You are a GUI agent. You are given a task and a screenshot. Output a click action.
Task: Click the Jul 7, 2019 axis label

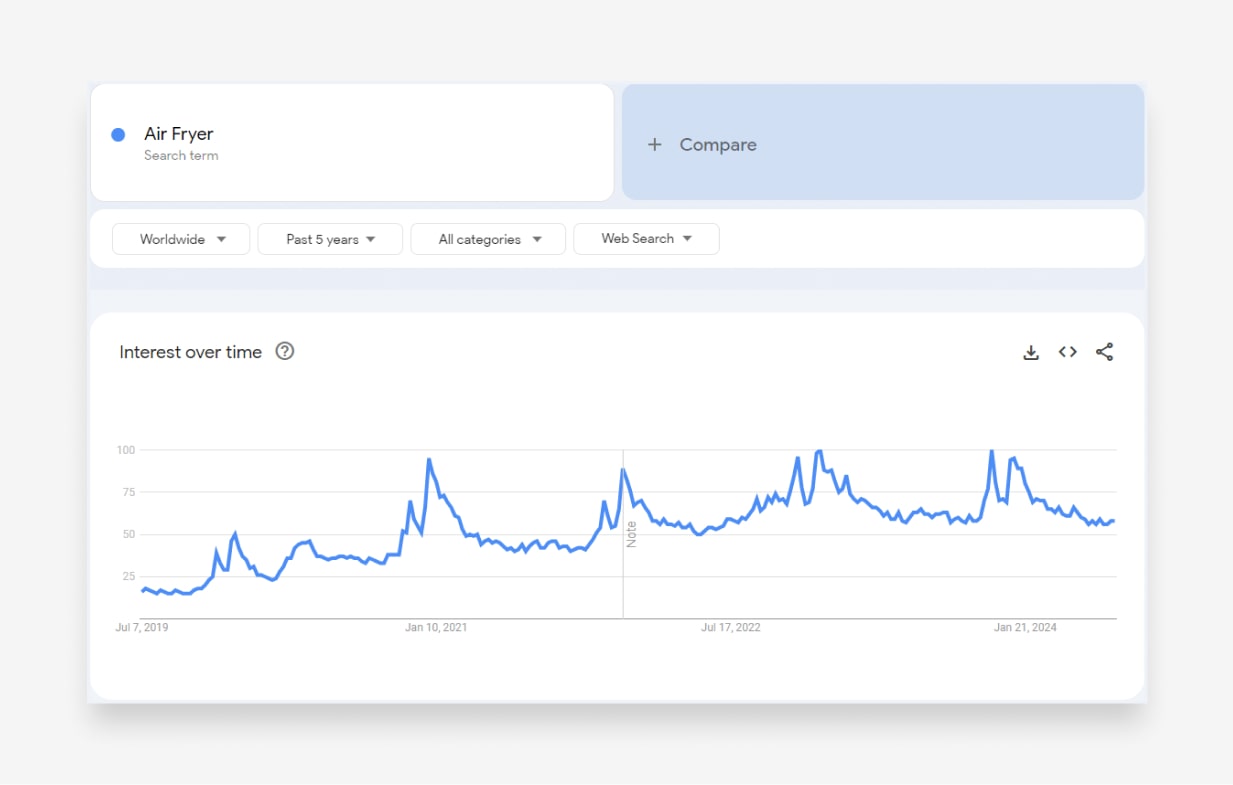click(x=142, y=628)
